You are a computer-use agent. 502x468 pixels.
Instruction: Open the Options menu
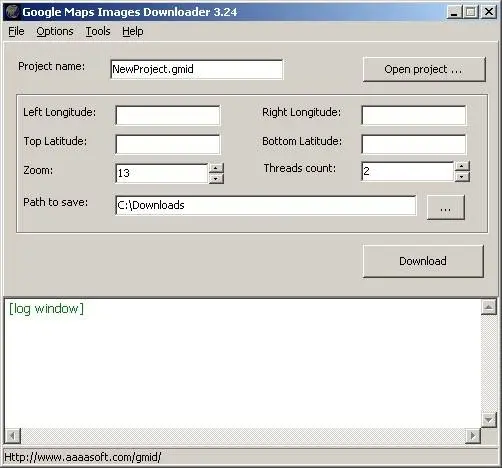point(55,31)
